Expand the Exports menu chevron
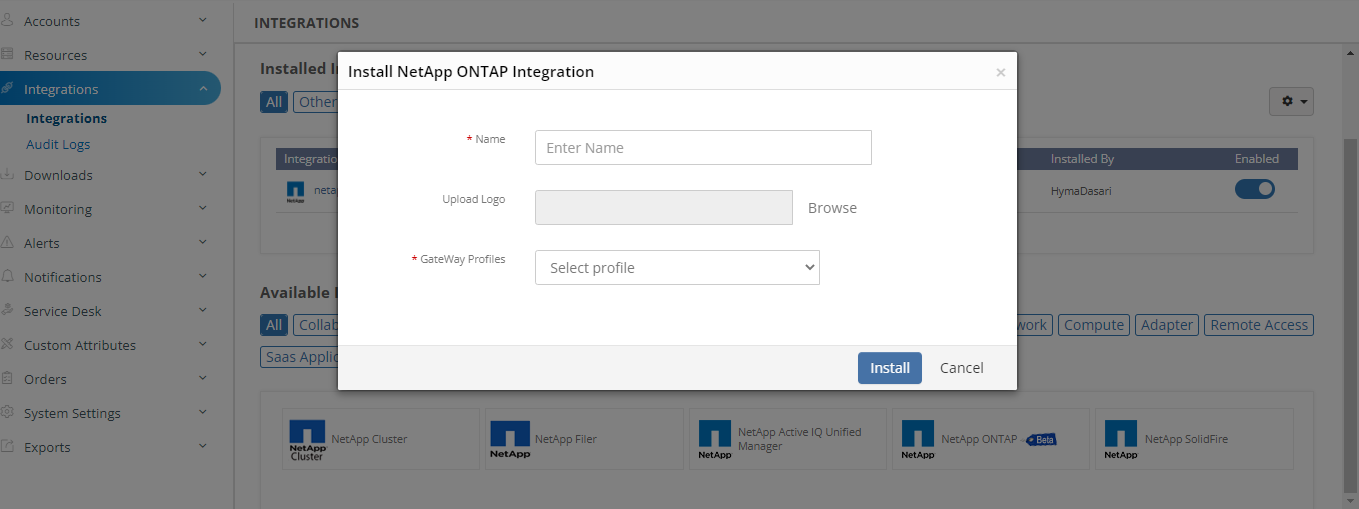The width and height of the screenshot is (1359, 509). coord(203,446)
